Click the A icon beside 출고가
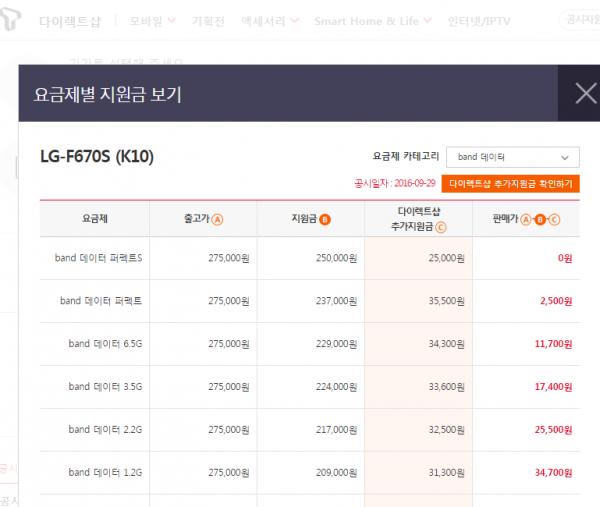This screenshot has width=600, height=507. [x=218, y=219]
